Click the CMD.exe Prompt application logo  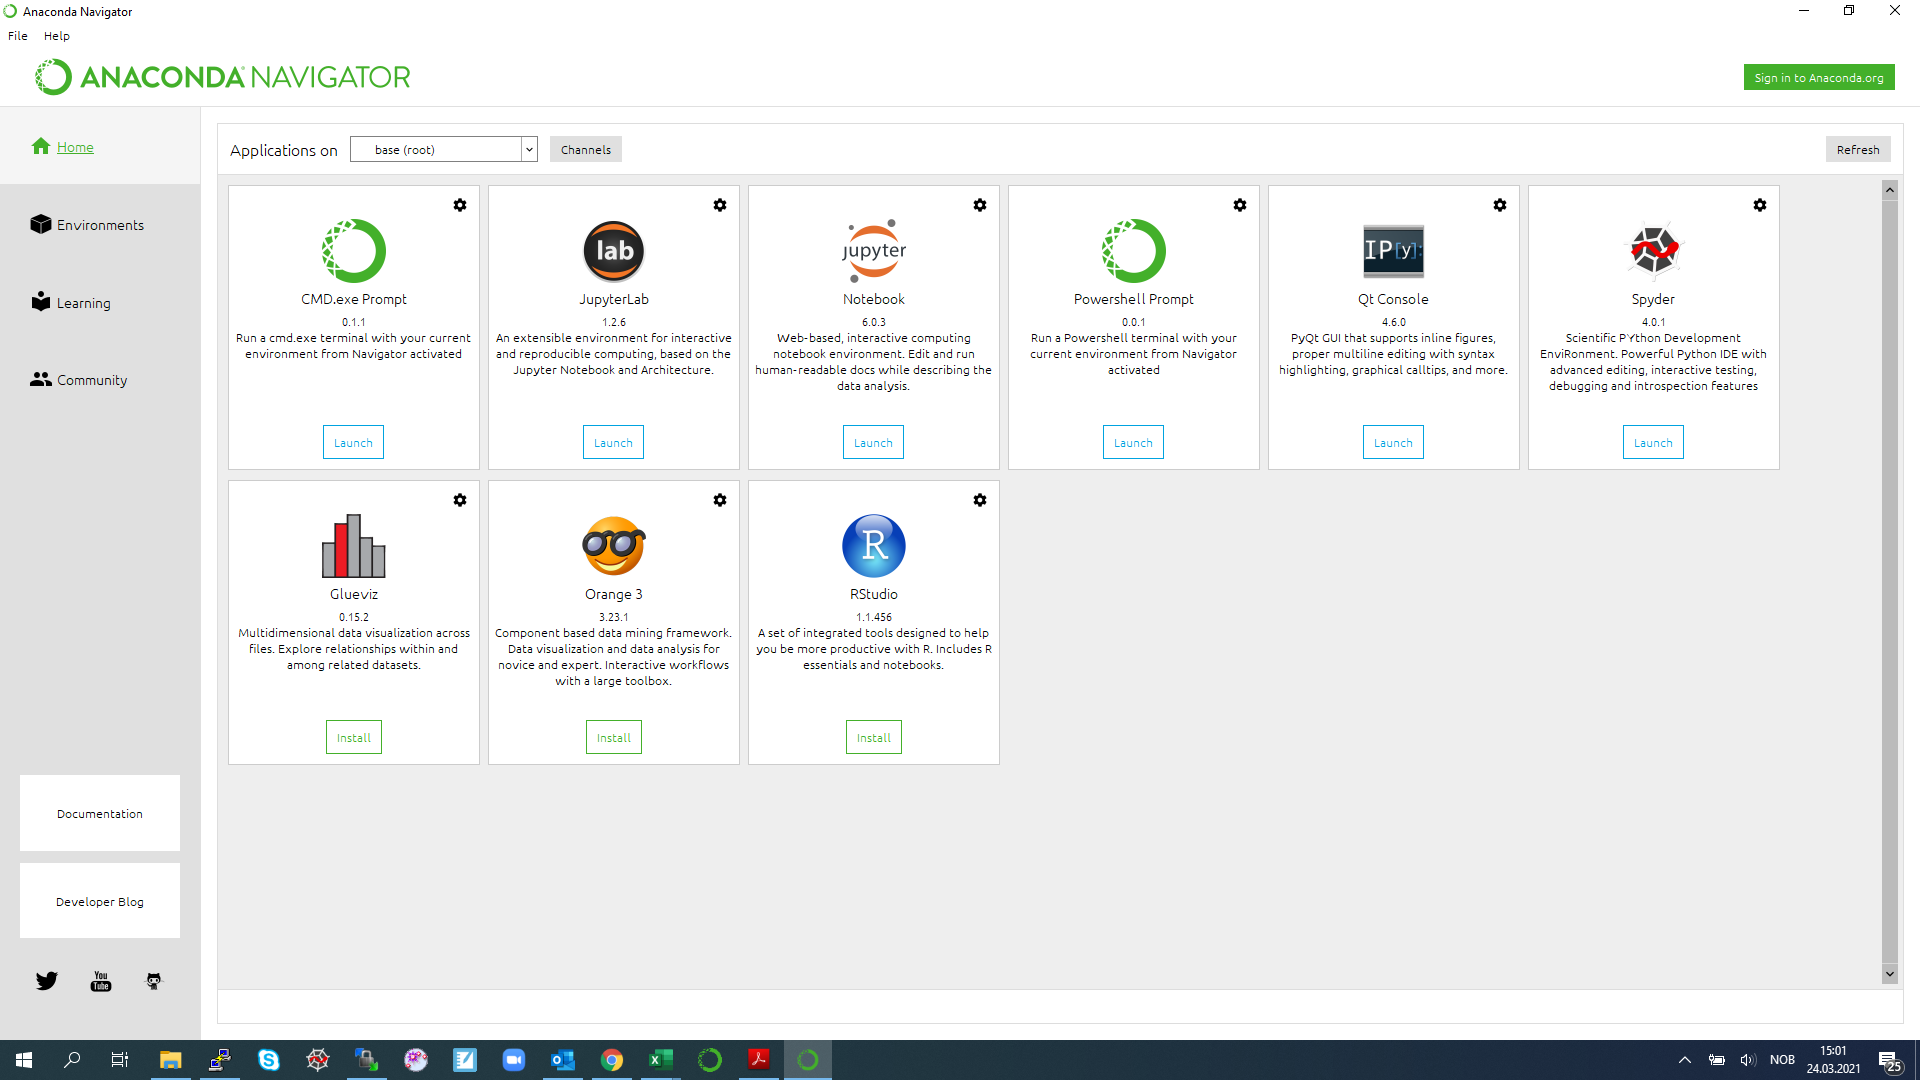point(354,251)
